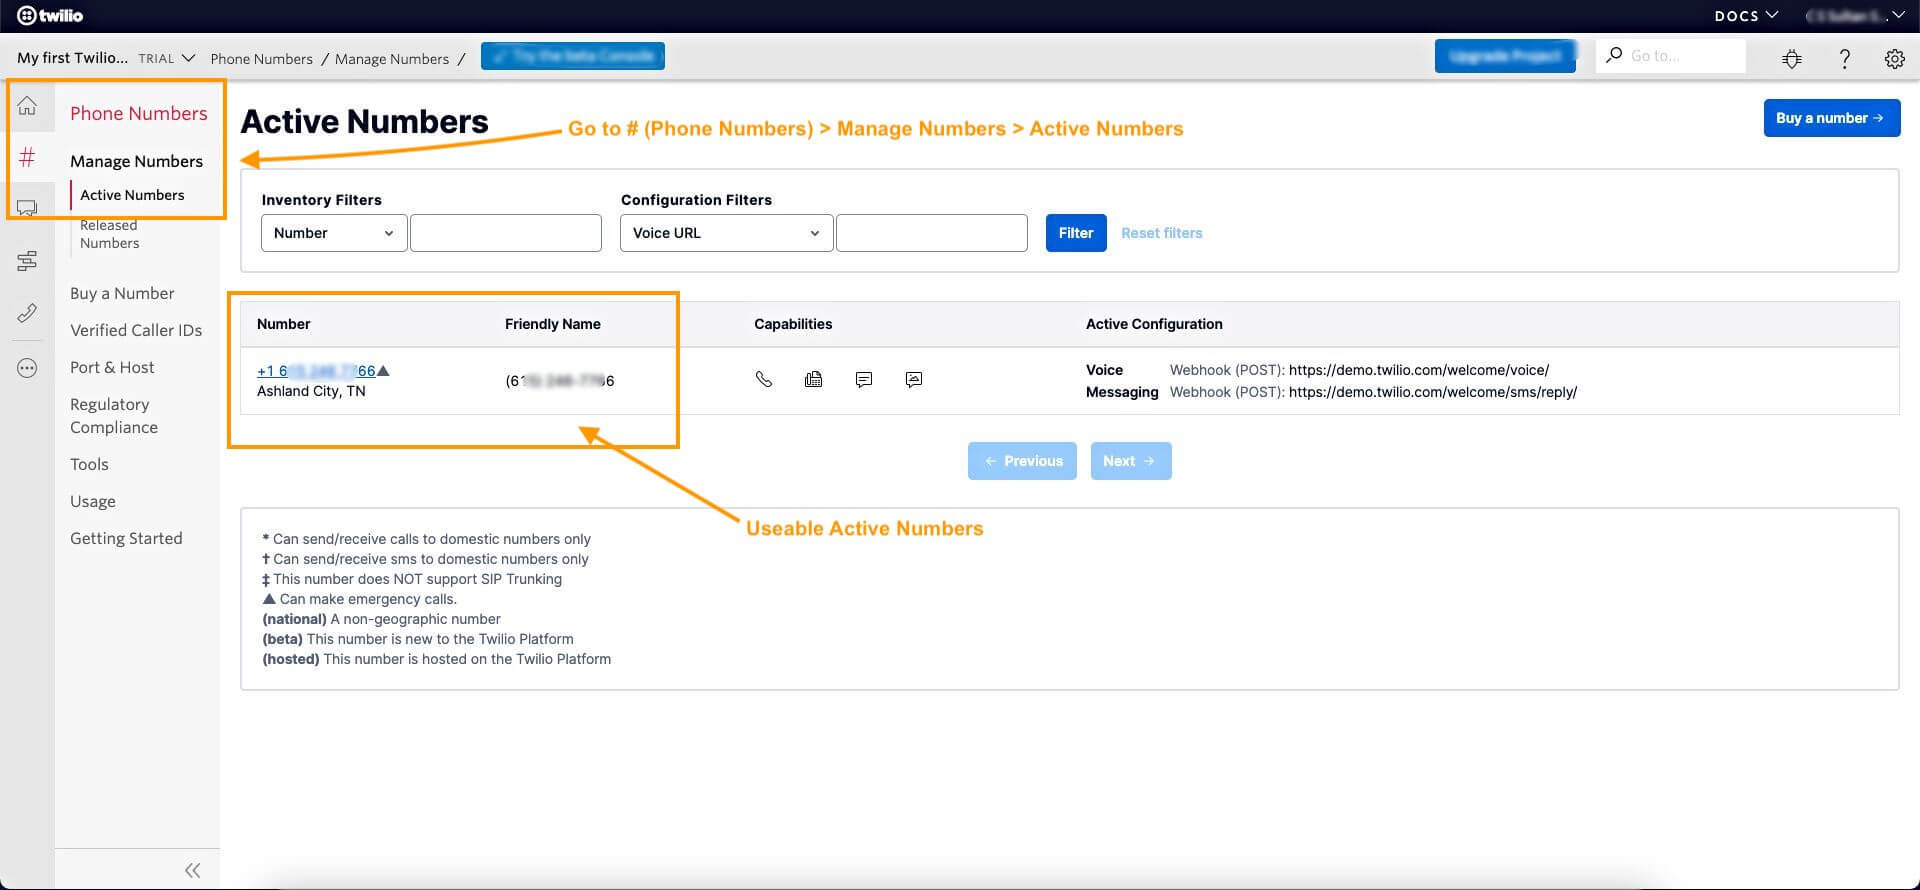Open Getting Started in sidebar
Viewport: 1920px width, 890px height.
coord(126,538)
